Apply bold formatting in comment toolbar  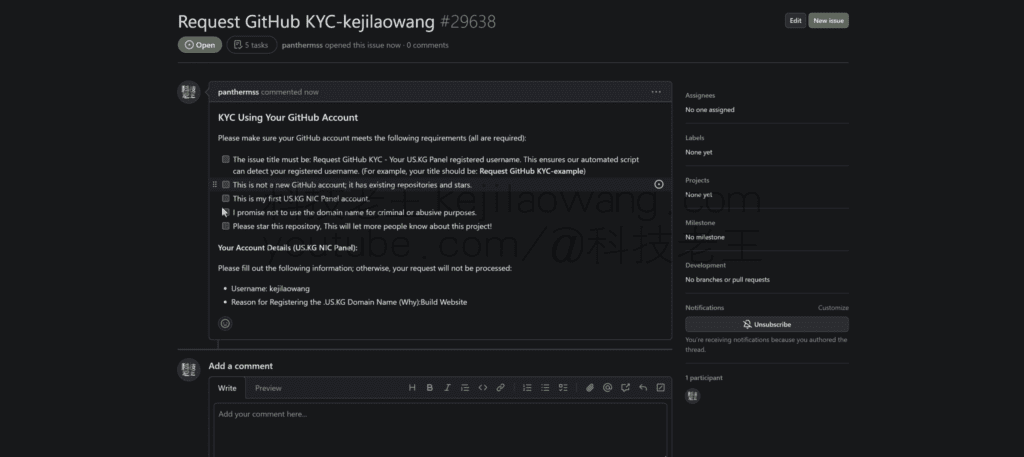(430, 388)
